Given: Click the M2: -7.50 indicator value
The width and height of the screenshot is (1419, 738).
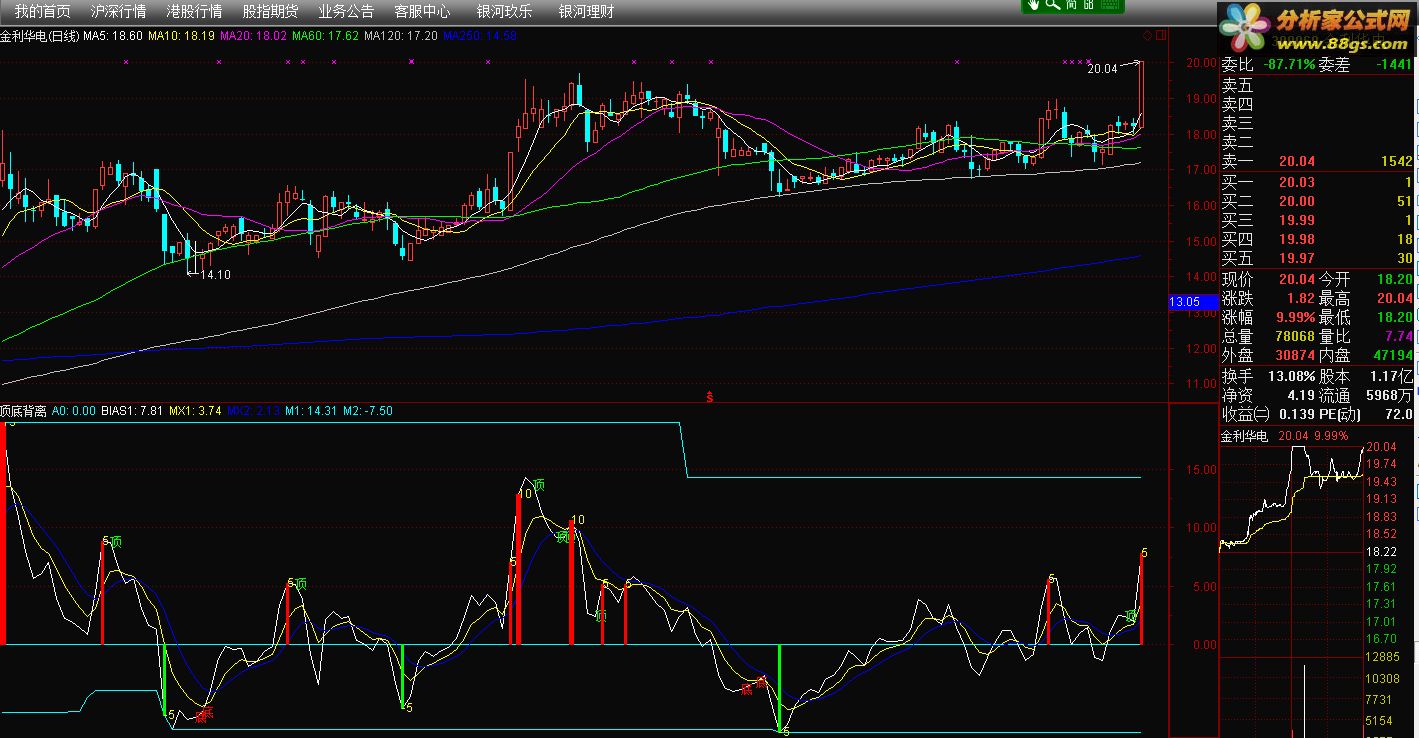Looking at the screenshot, I should 368,411.
